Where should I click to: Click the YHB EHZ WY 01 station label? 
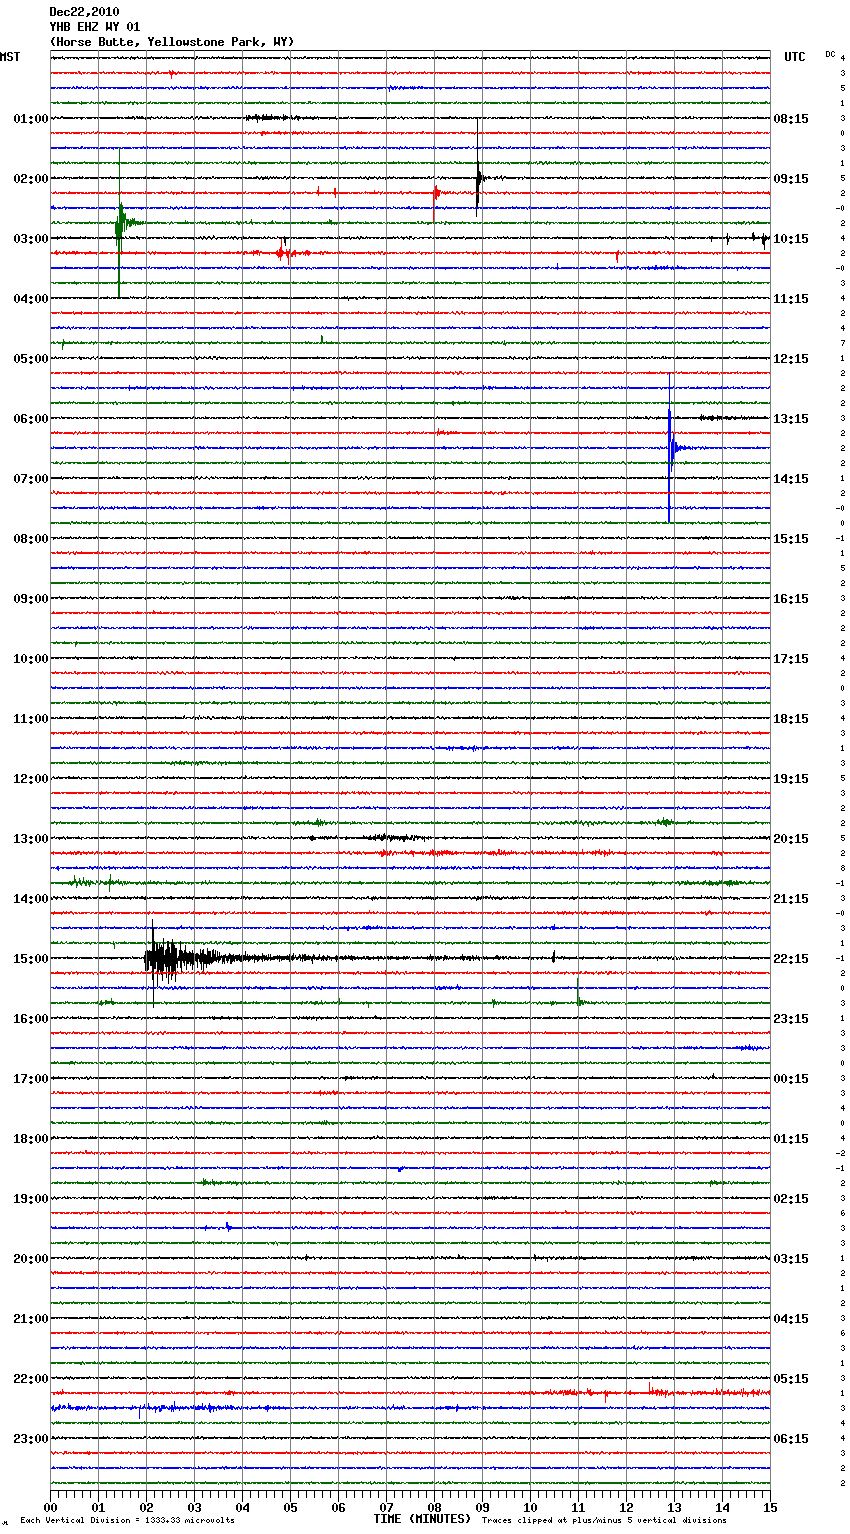coord(95,27)
